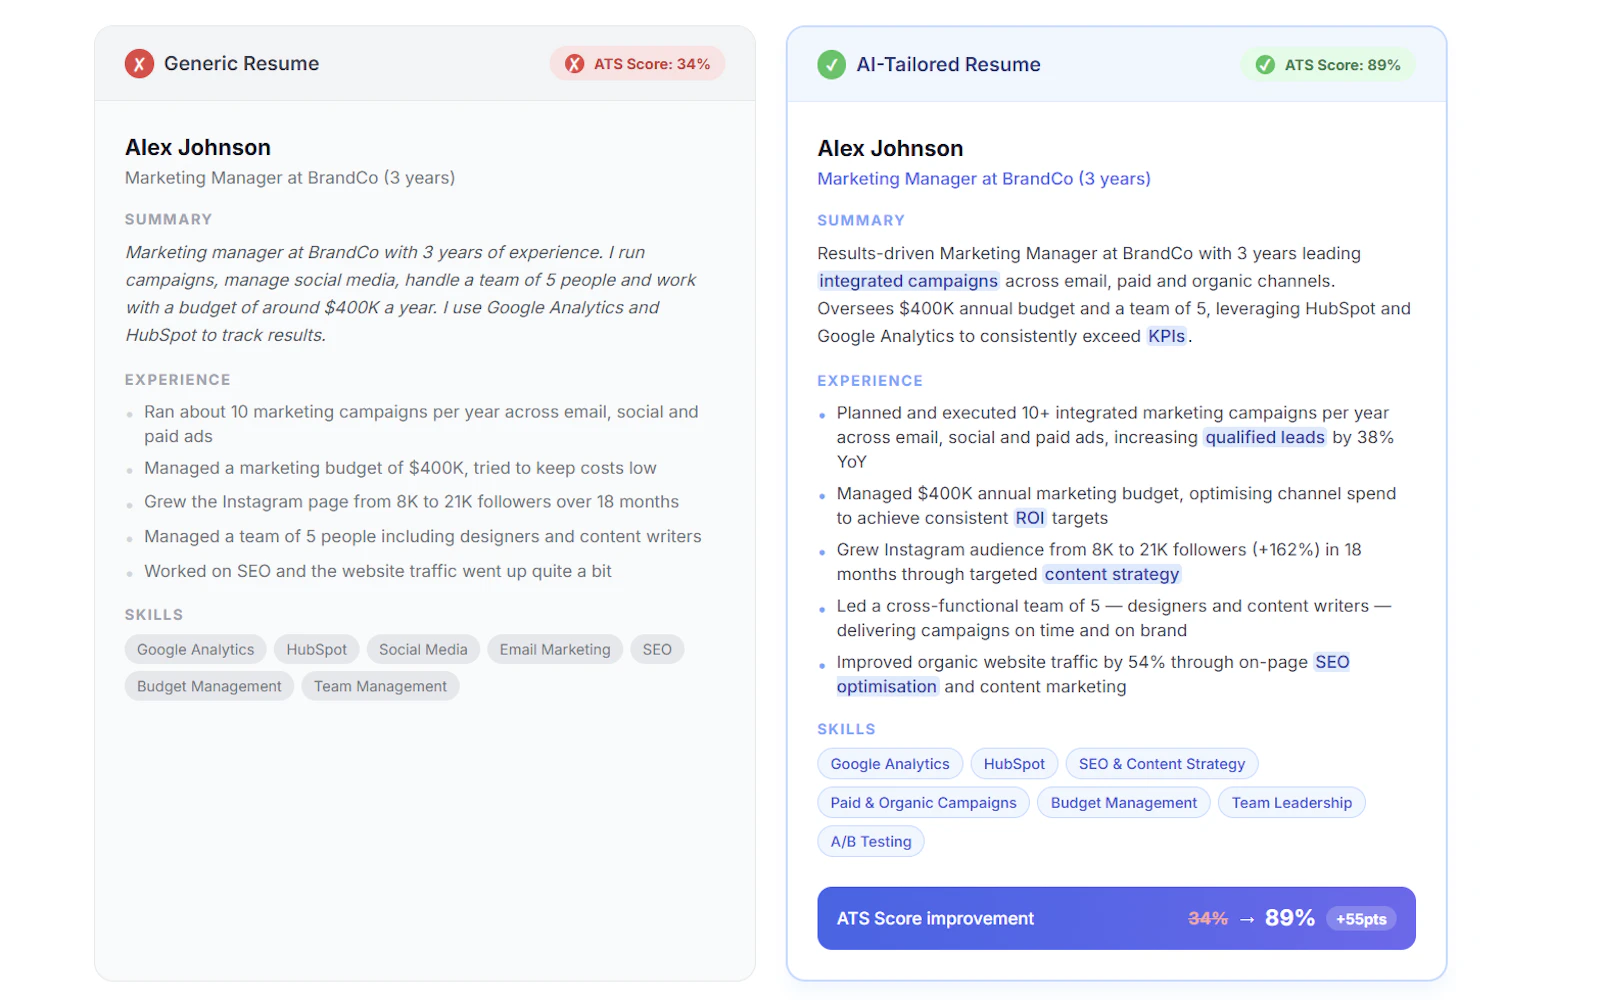Click the EXPERIENCE heading in AI-Tailored Resume
This screenshot has width=1600, height=1000.
click(870, 381)
